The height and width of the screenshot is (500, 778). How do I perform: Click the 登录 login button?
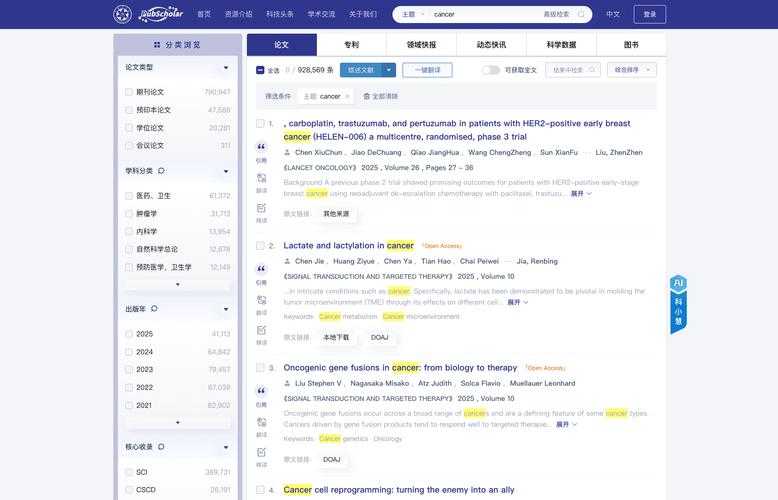click(649, 14)
